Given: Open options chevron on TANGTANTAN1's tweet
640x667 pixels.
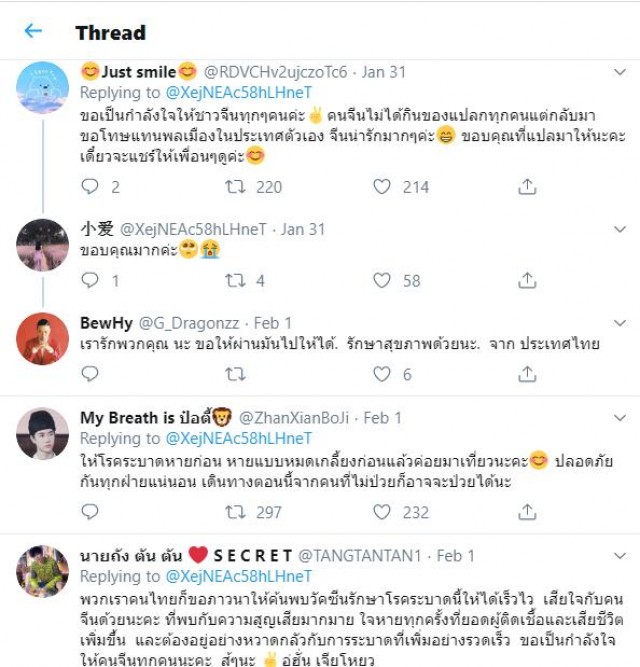Looking at the screenshot, I should coord(620,556).
